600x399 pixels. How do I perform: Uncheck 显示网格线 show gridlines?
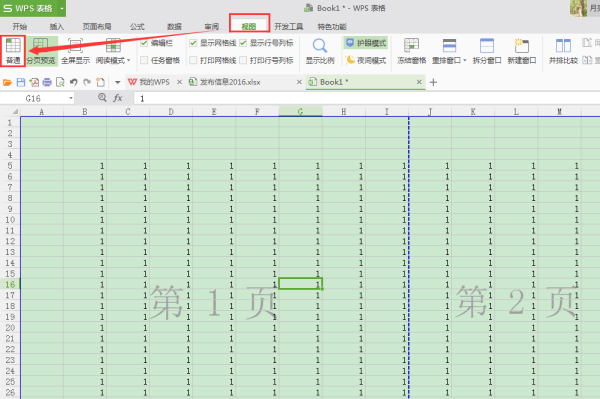(193, 43)
